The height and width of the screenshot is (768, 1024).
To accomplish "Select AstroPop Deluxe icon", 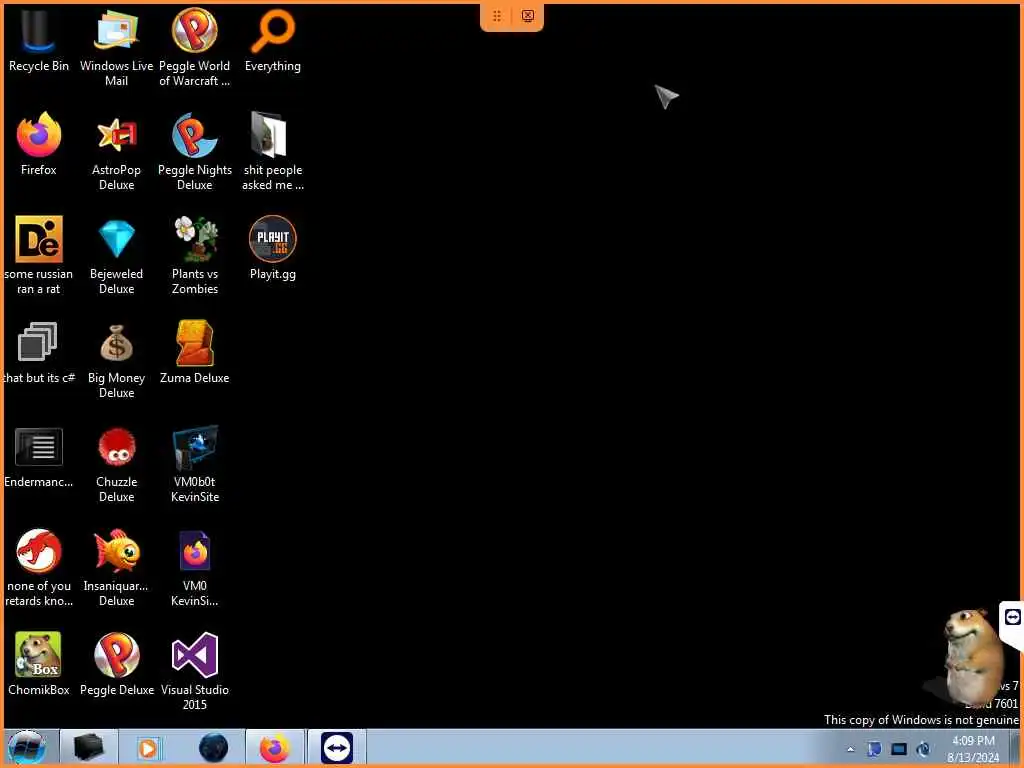I will (x=116, y=152).
